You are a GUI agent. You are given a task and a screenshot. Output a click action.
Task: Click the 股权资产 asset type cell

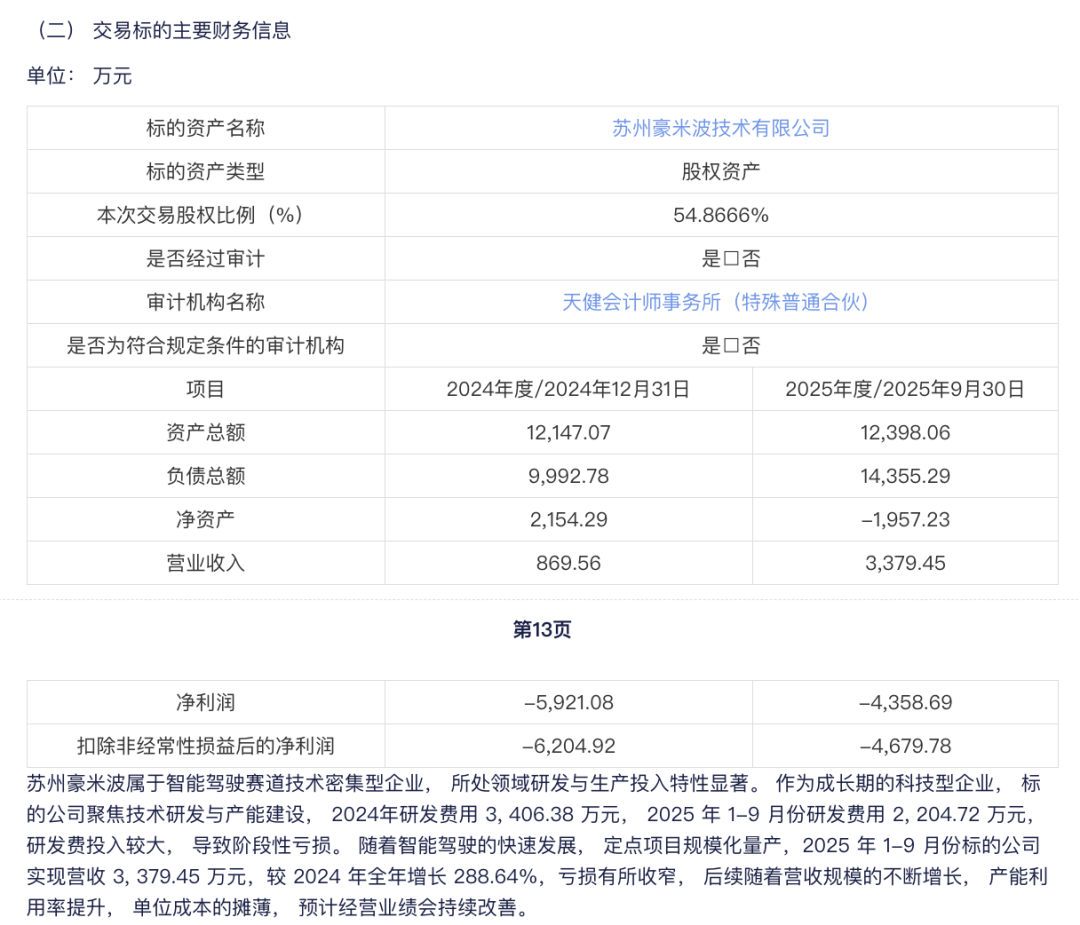(x=720, y=171)
